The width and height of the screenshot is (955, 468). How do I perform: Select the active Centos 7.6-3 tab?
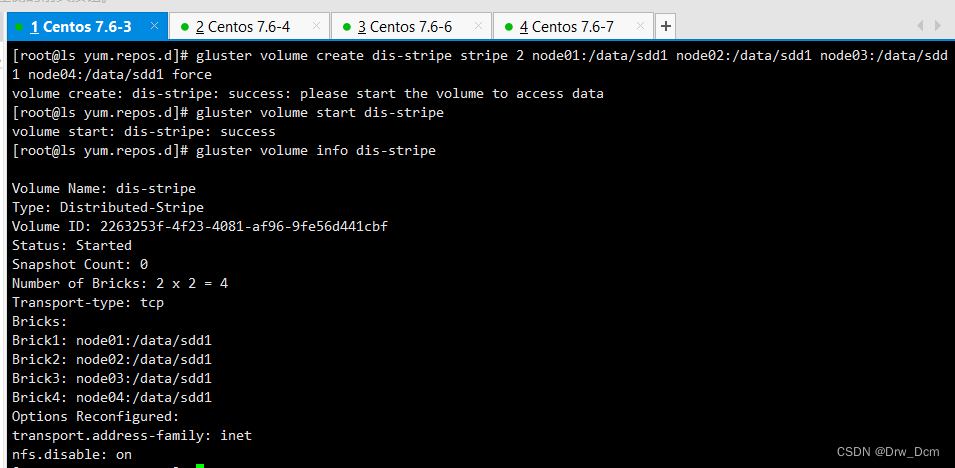click(x=86, y=26)
